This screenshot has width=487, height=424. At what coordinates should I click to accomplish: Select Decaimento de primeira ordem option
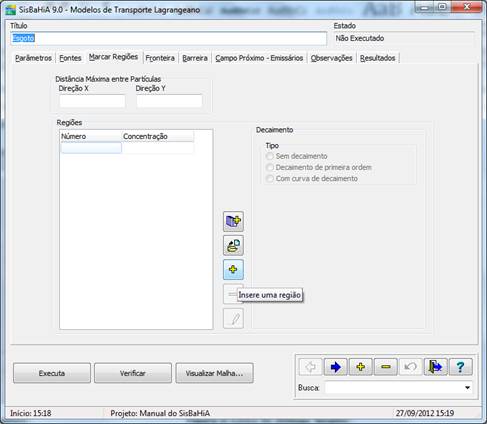[270, 167]
